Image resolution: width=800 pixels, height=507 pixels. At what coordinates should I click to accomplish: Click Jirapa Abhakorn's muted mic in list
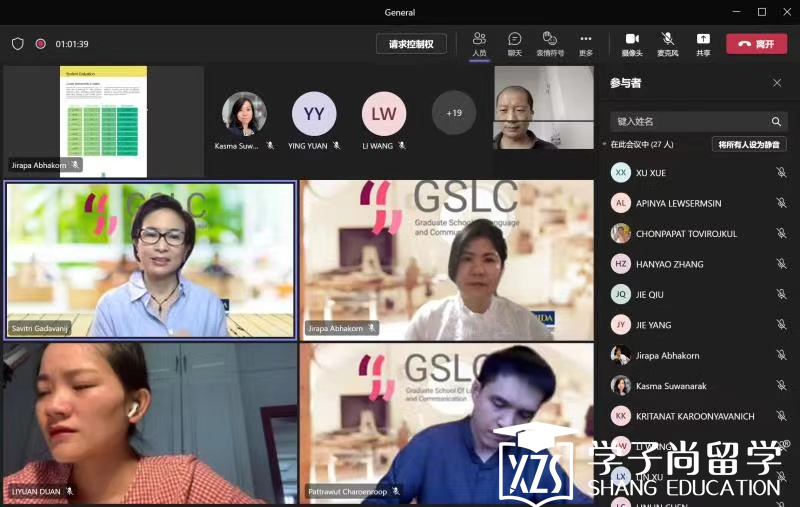coord(781,355)
